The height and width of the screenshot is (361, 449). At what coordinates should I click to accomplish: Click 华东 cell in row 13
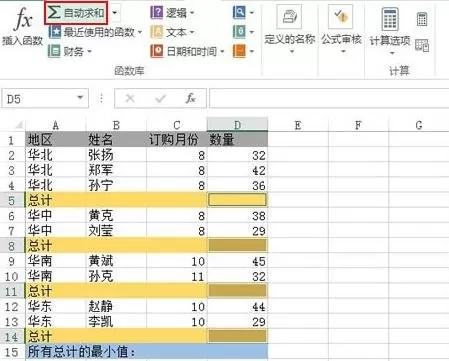(56, 321)
